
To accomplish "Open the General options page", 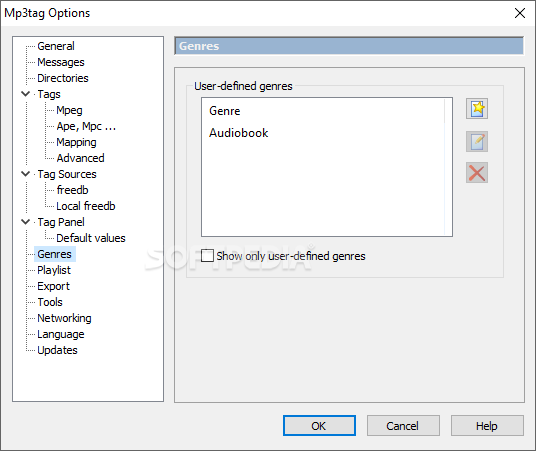I will click(x=56, y=46).
